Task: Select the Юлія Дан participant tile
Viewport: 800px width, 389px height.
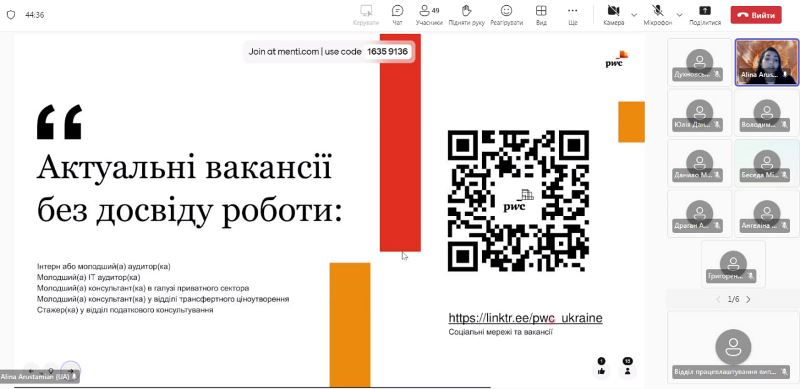Action: coord(699,112)
